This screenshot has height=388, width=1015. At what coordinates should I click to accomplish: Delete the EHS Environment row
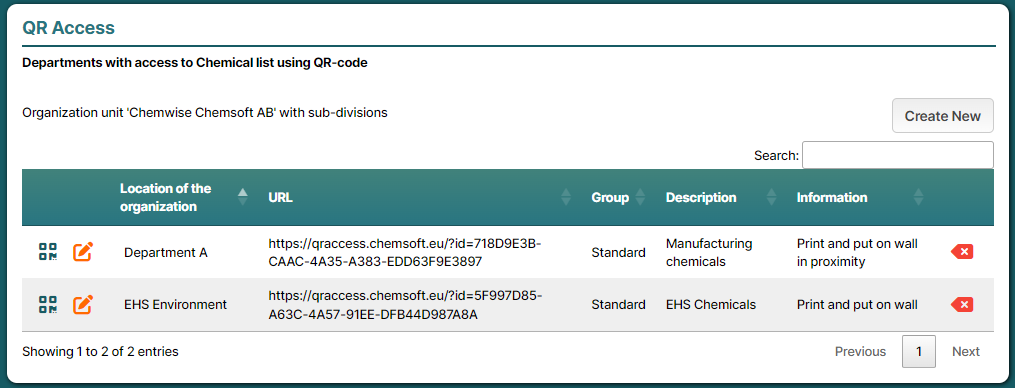pos(962,304)
